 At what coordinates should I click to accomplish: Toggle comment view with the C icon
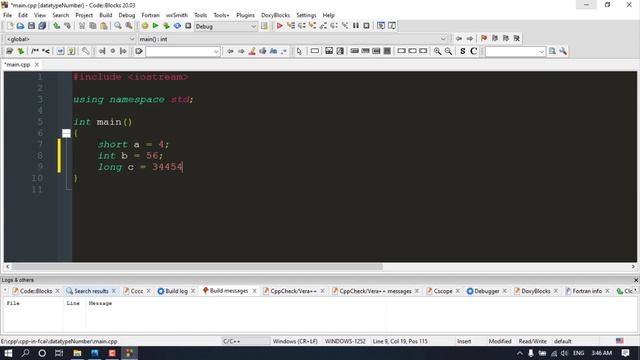coord(473,51)
